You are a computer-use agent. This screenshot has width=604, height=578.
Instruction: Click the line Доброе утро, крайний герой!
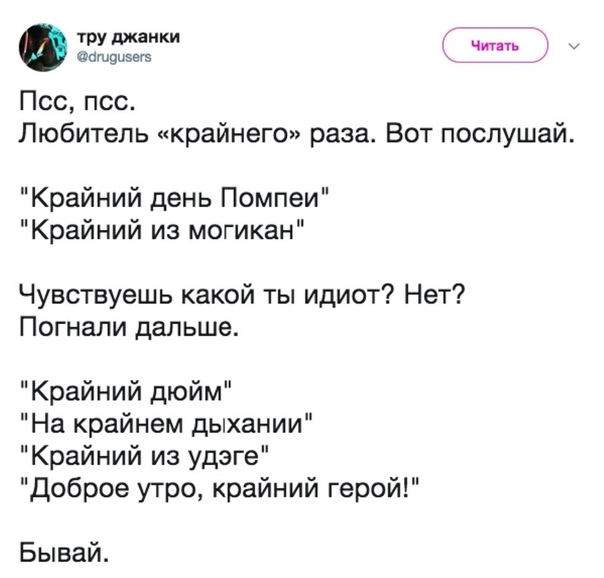pos(218,488)
